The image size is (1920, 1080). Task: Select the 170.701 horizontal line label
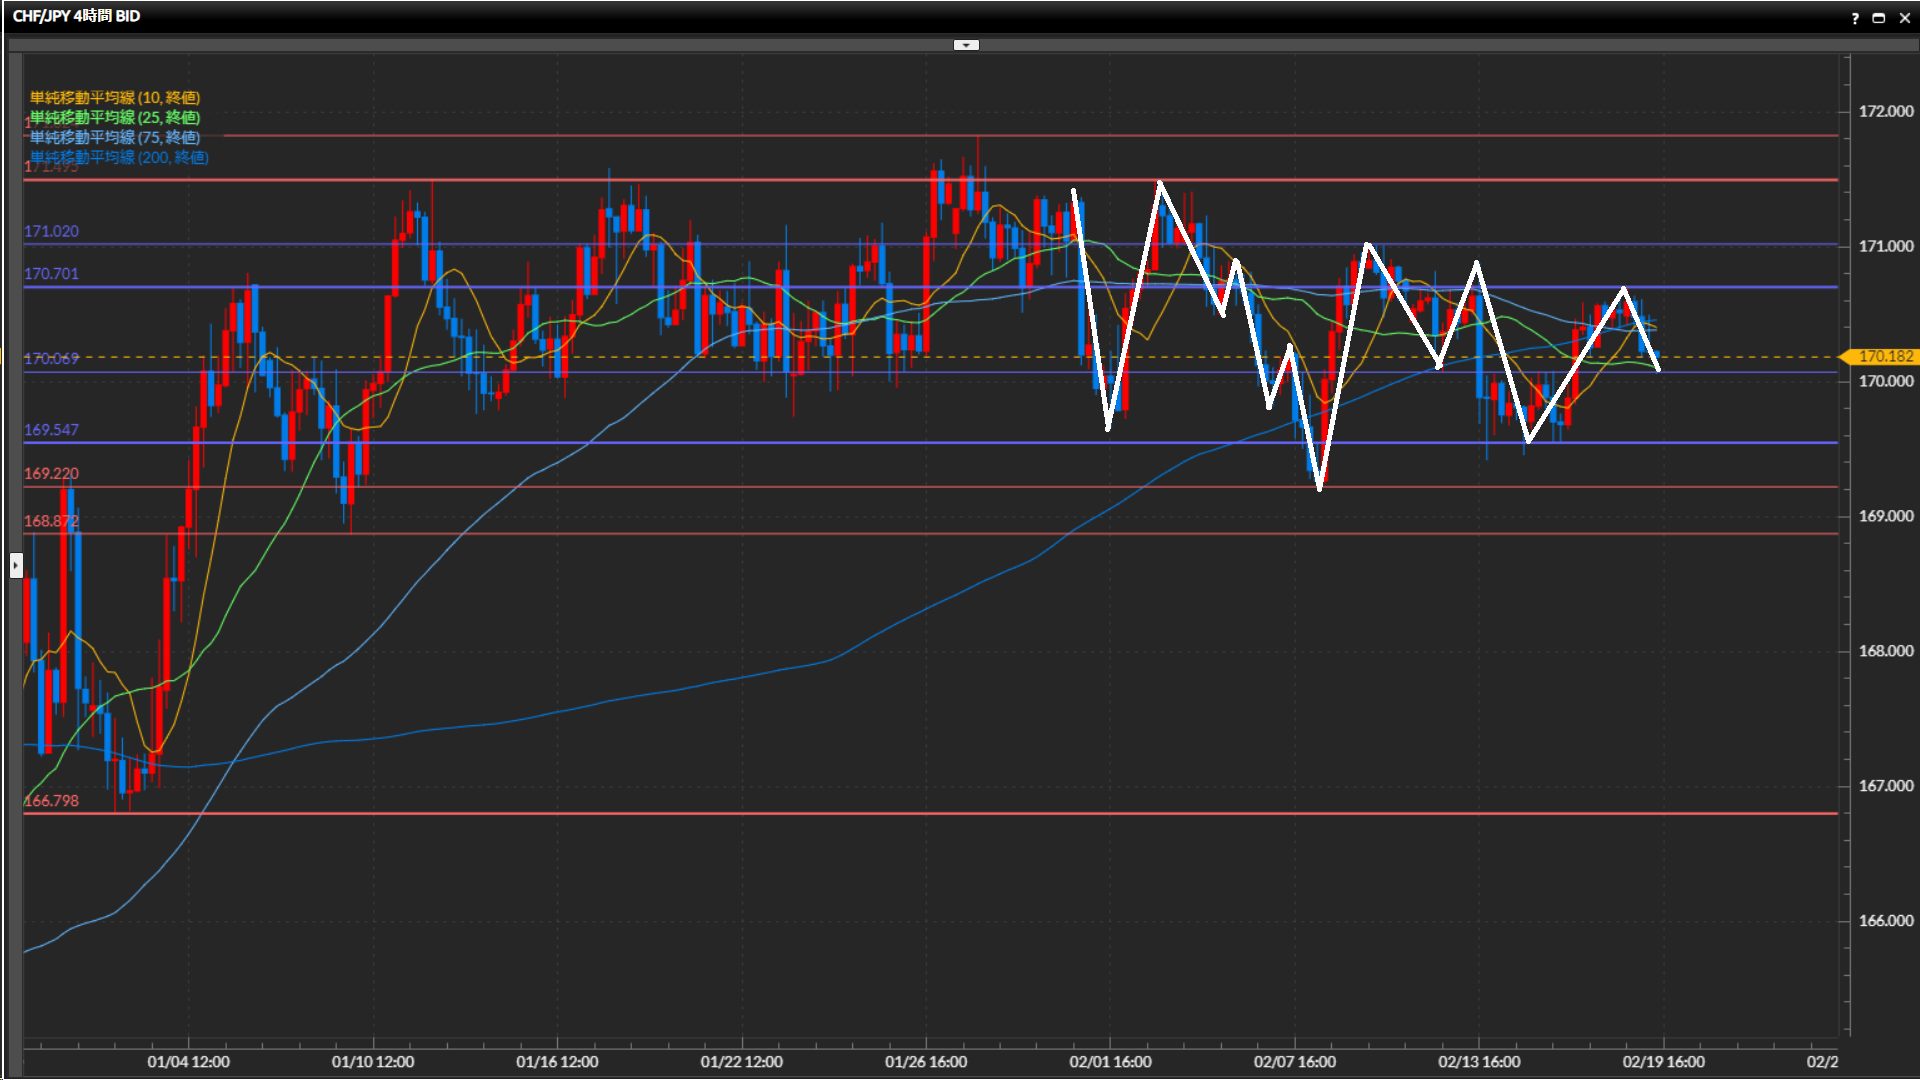[x=51, y=273]
